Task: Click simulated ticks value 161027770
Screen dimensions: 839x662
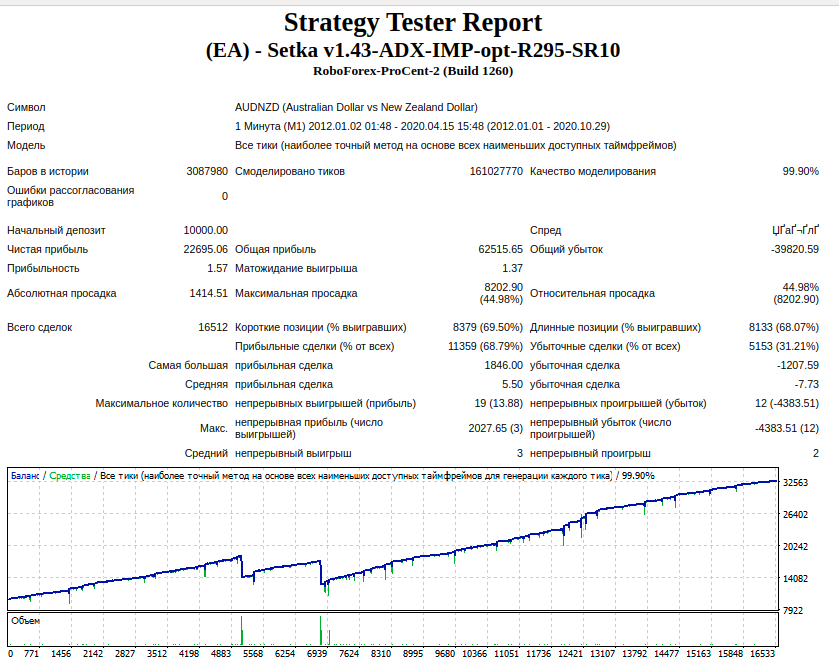Action: tap(496, 171)
